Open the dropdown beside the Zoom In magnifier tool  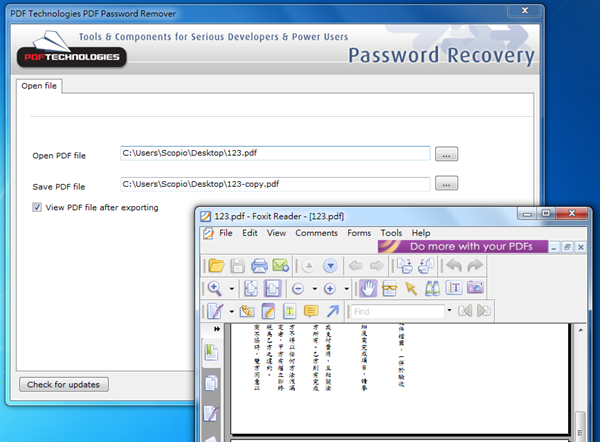click(x=232, y=289)
